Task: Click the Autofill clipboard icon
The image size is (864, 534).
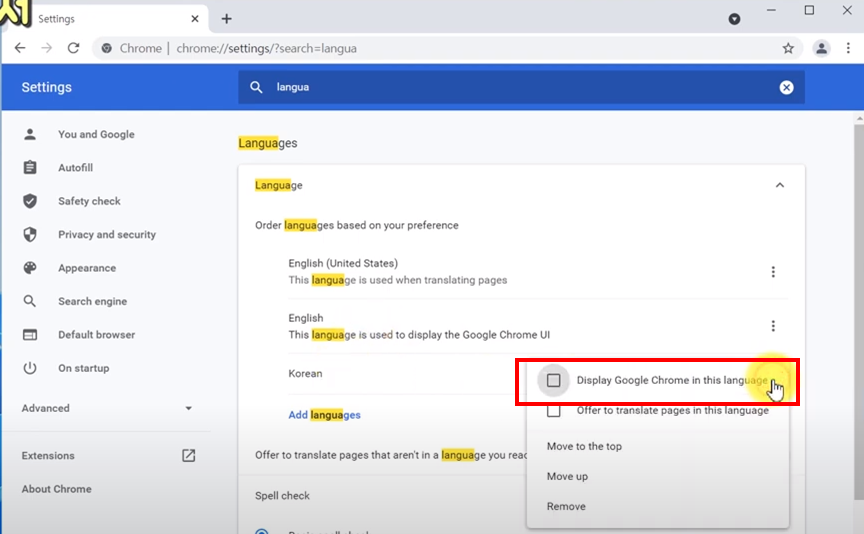Action: click(x=30, y=168)
